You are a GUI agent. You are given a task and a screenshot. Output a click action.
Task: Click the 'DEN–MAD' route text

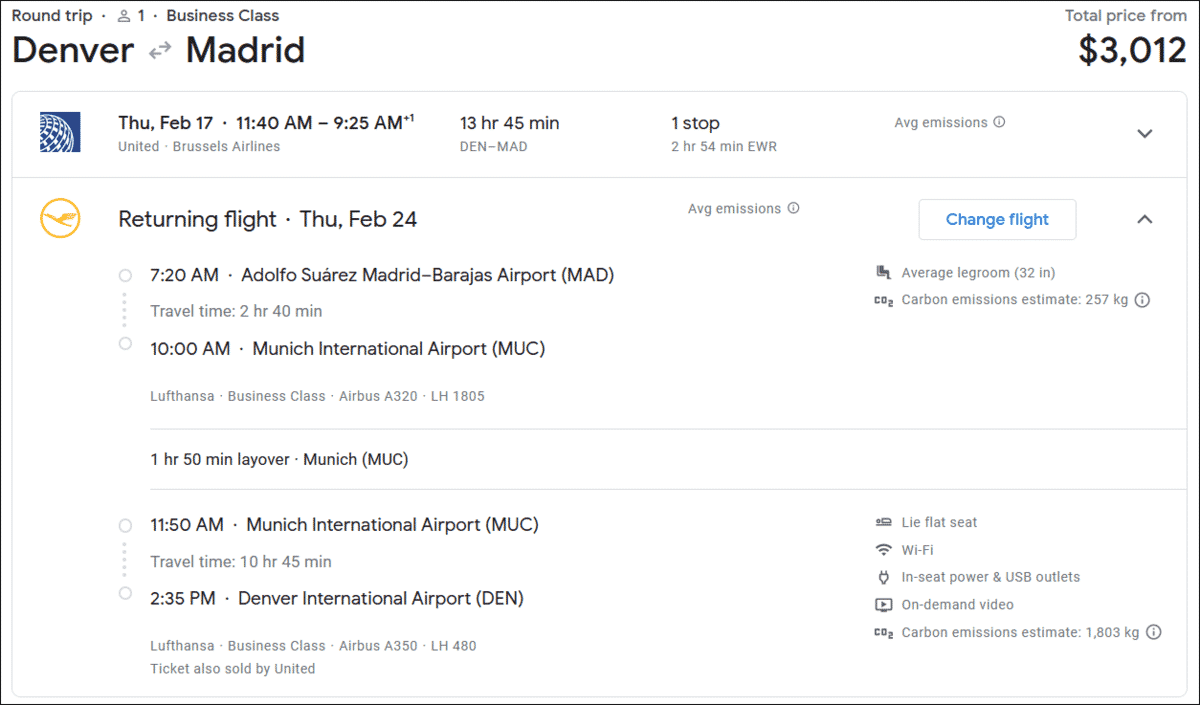pyautogui.click(x=494, y=147)
